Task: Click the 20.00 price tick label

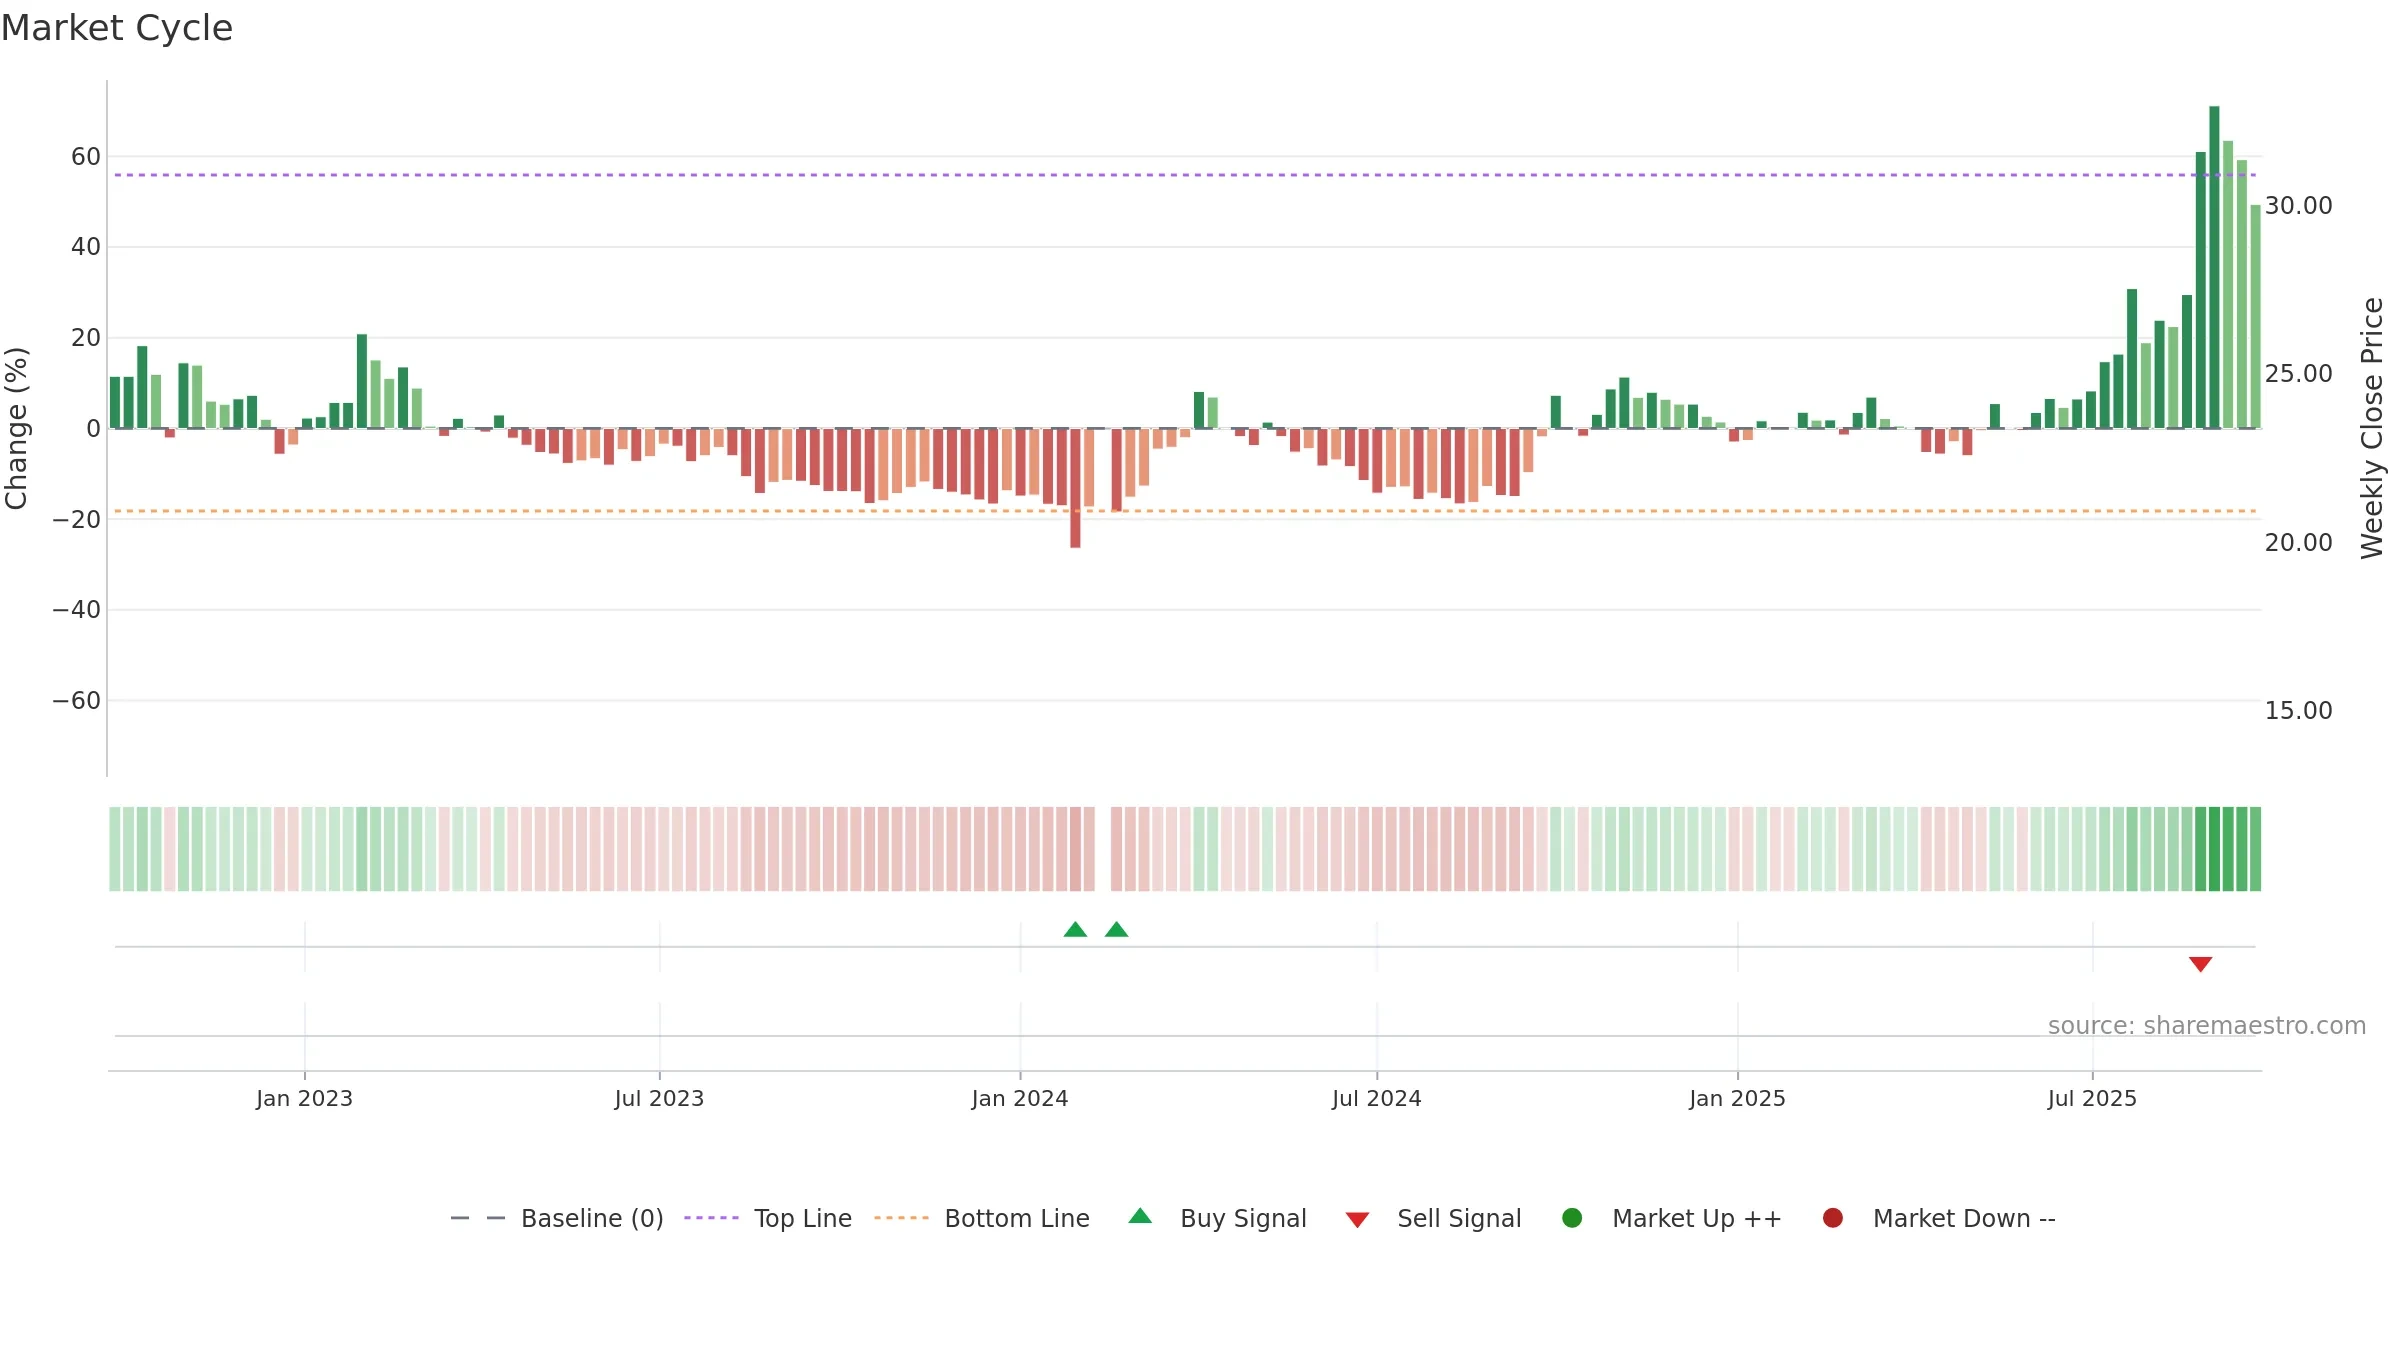Action: (x=2298, y=542)
